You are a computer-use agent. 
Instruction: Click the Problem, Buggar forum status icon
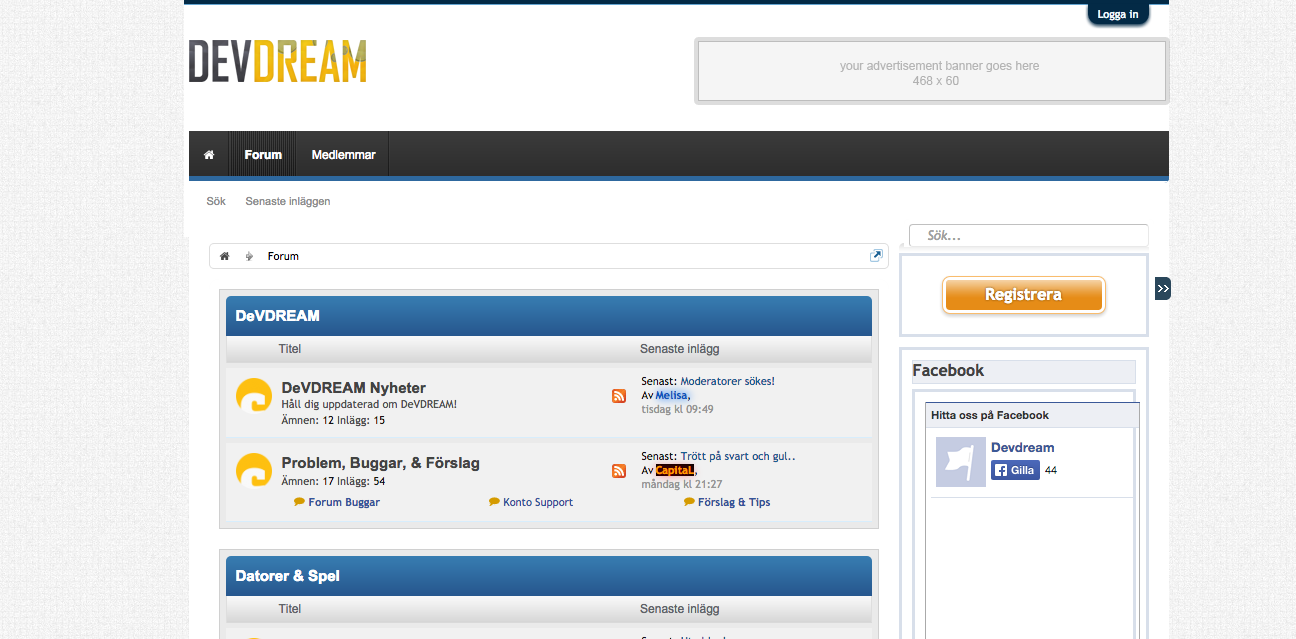pyautogui.click(x=254, y=471)
